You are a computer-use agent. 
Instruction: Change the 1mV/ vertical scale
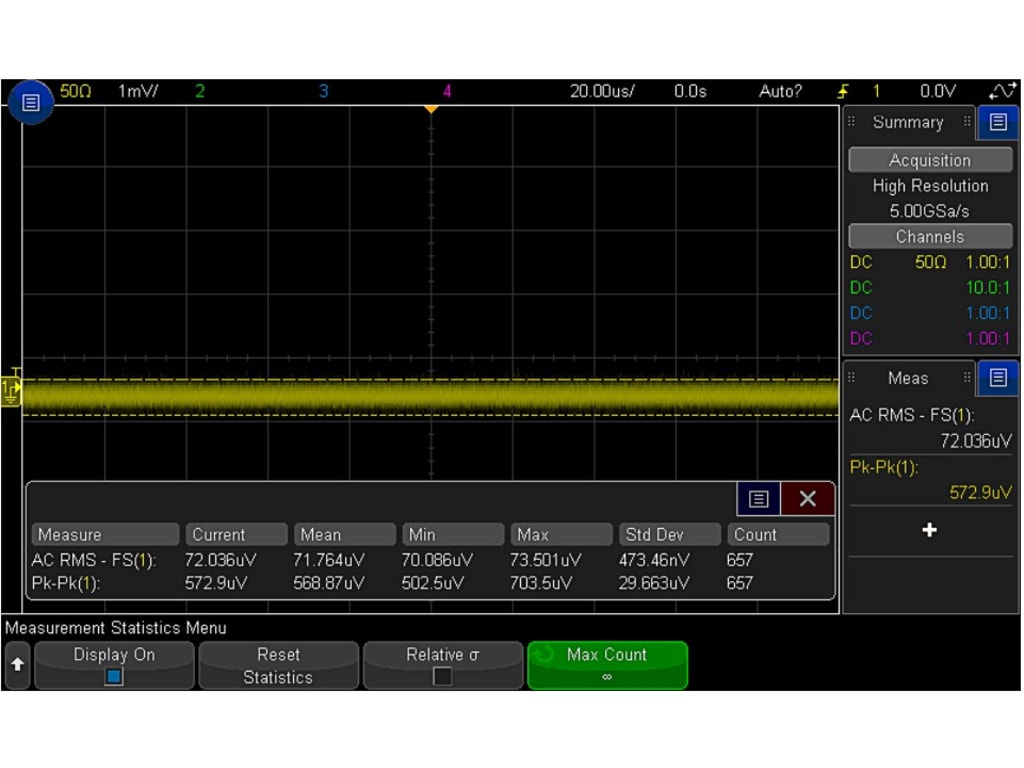pos(138,91)
